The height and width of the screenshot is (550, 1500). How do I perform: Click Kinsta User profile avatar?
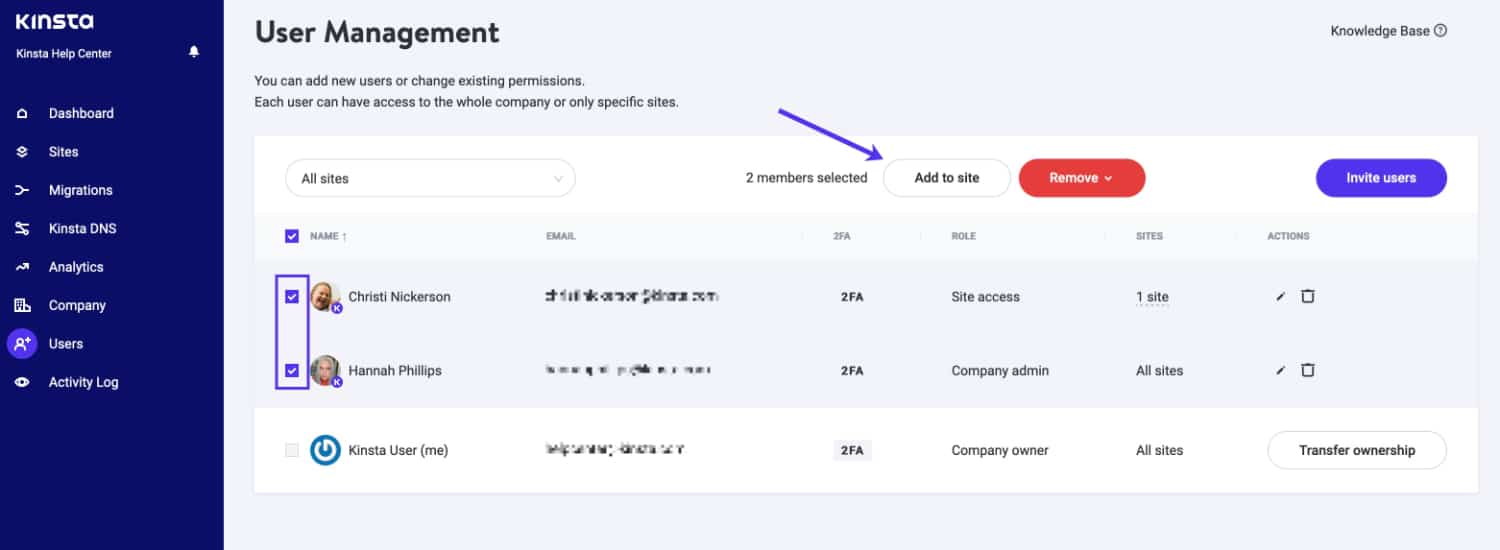tap(325, 450)
